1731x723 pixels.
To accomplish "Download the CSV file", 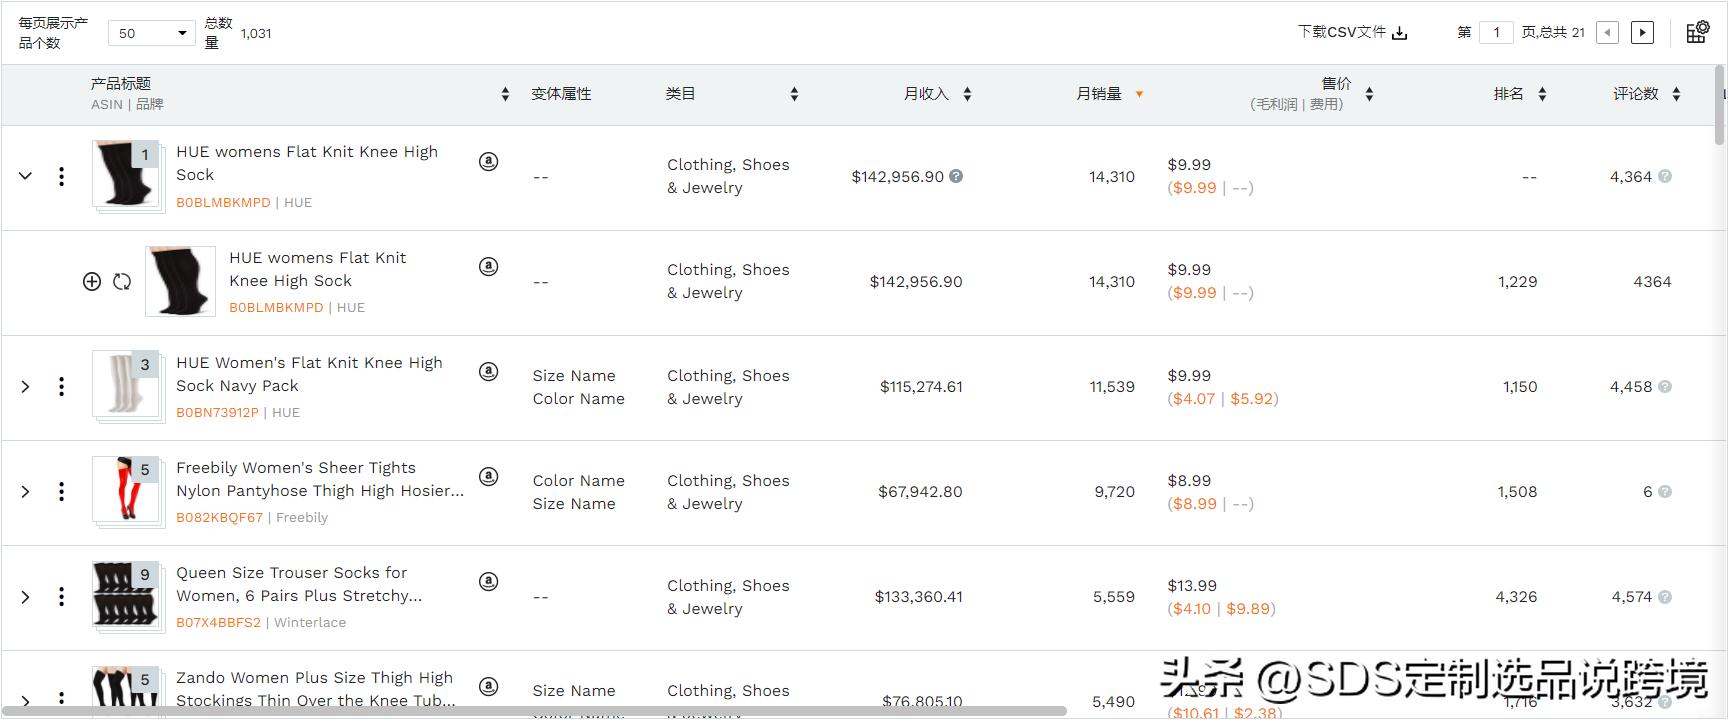I will tap(1352, 32).
